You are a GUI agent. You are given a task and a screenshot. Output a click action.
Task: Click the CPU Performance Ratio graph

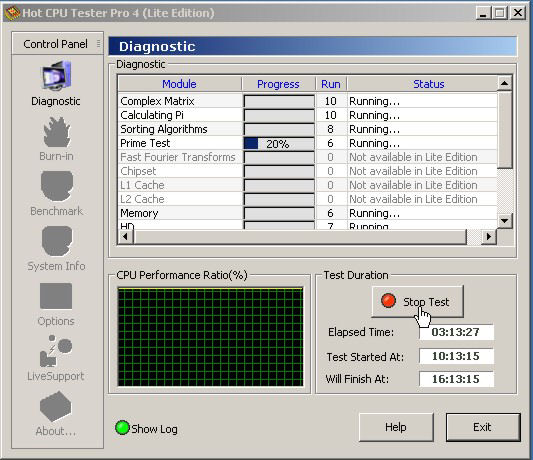click(x=210, y=337)
